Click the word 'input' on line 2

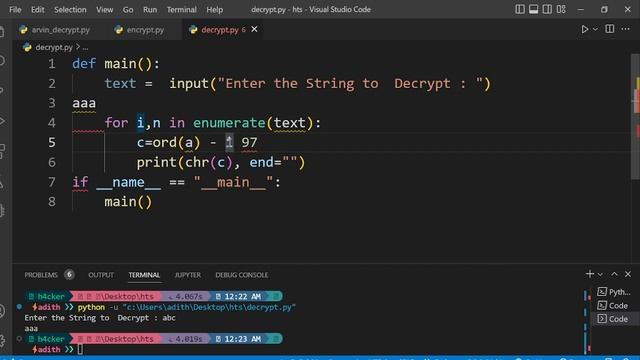[189, 84]
